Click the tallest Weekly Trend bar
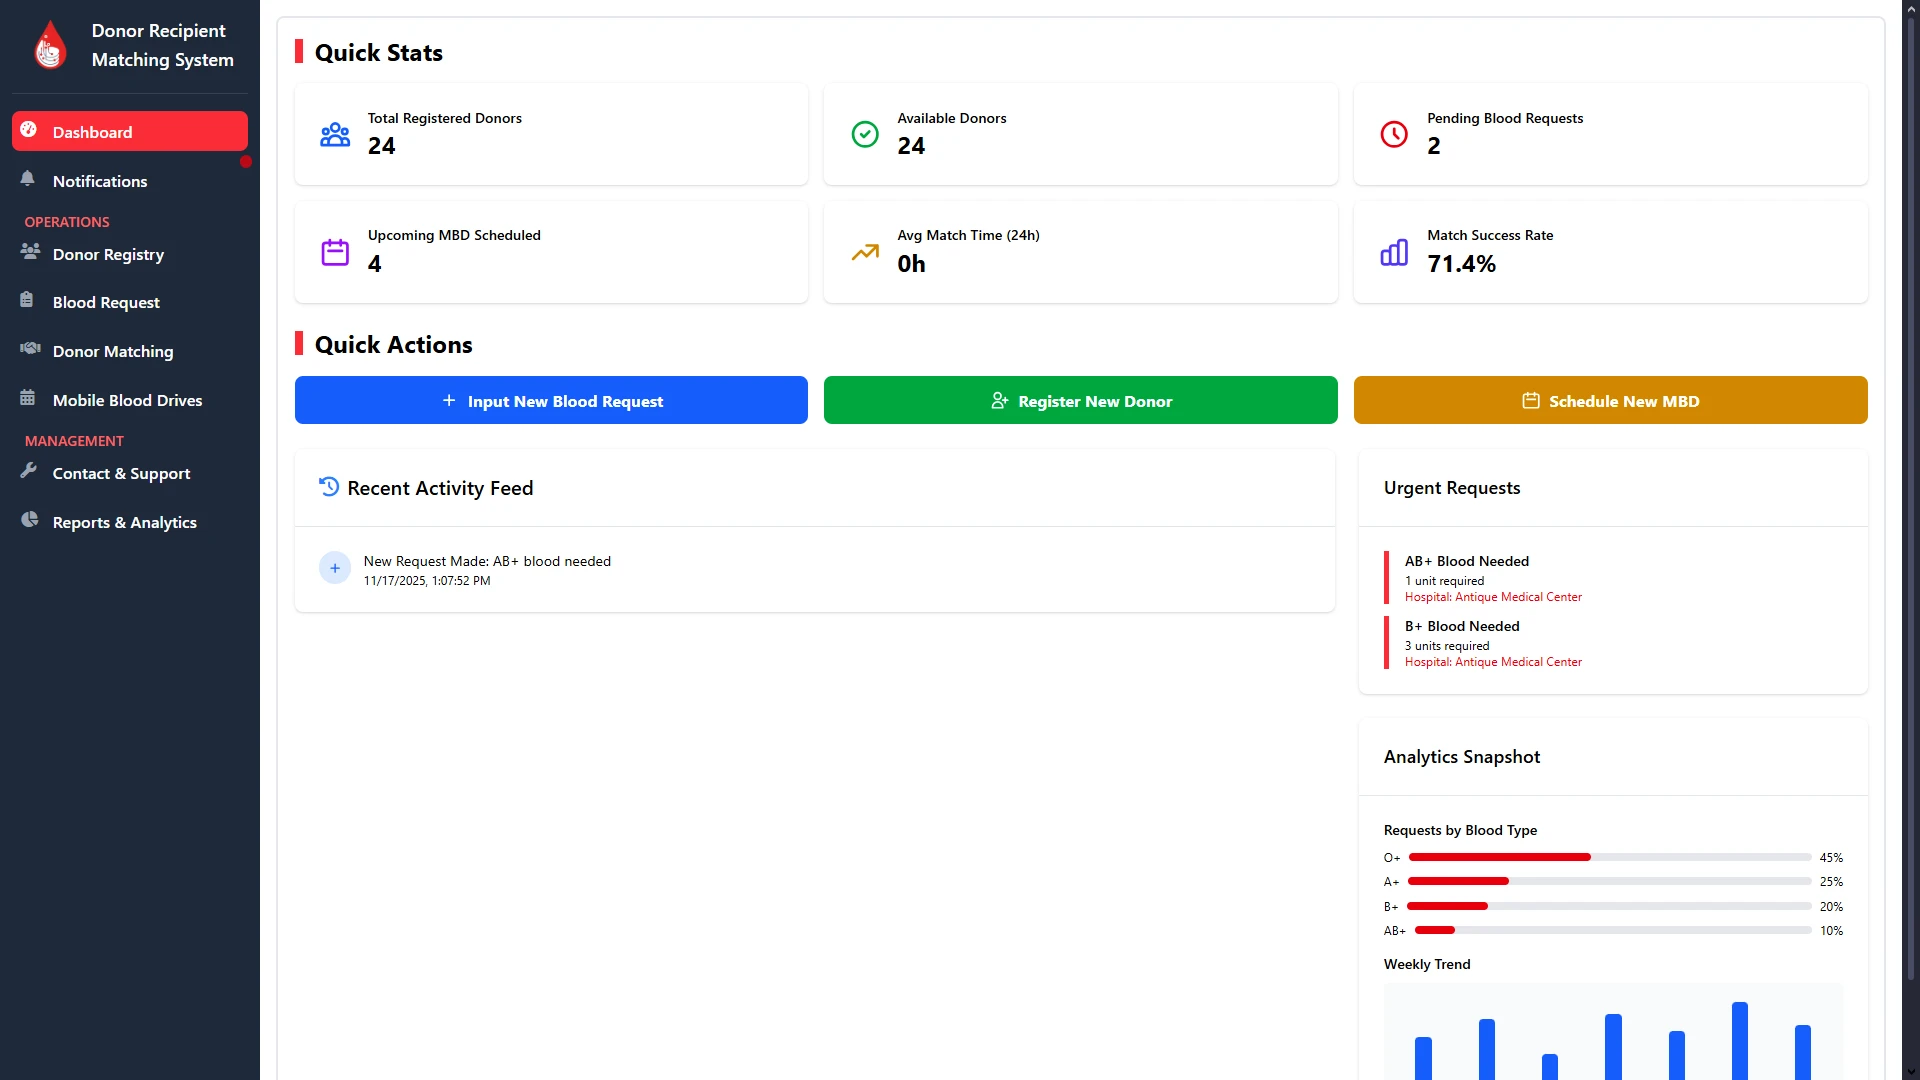 1740,1041
